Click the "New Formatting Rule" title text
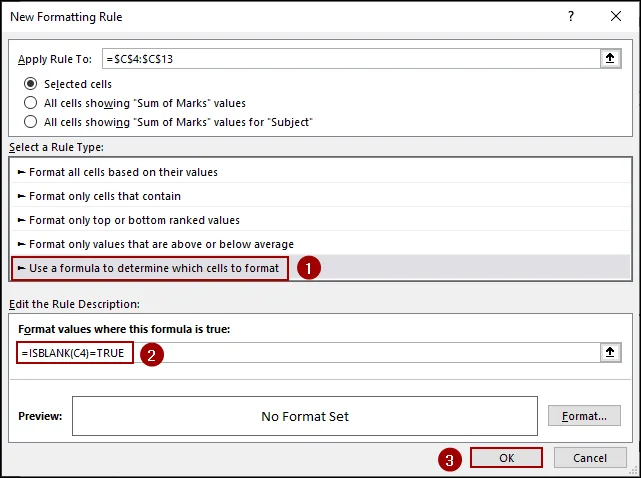This screenshot has width=641, height=478. tap(66, 17)
